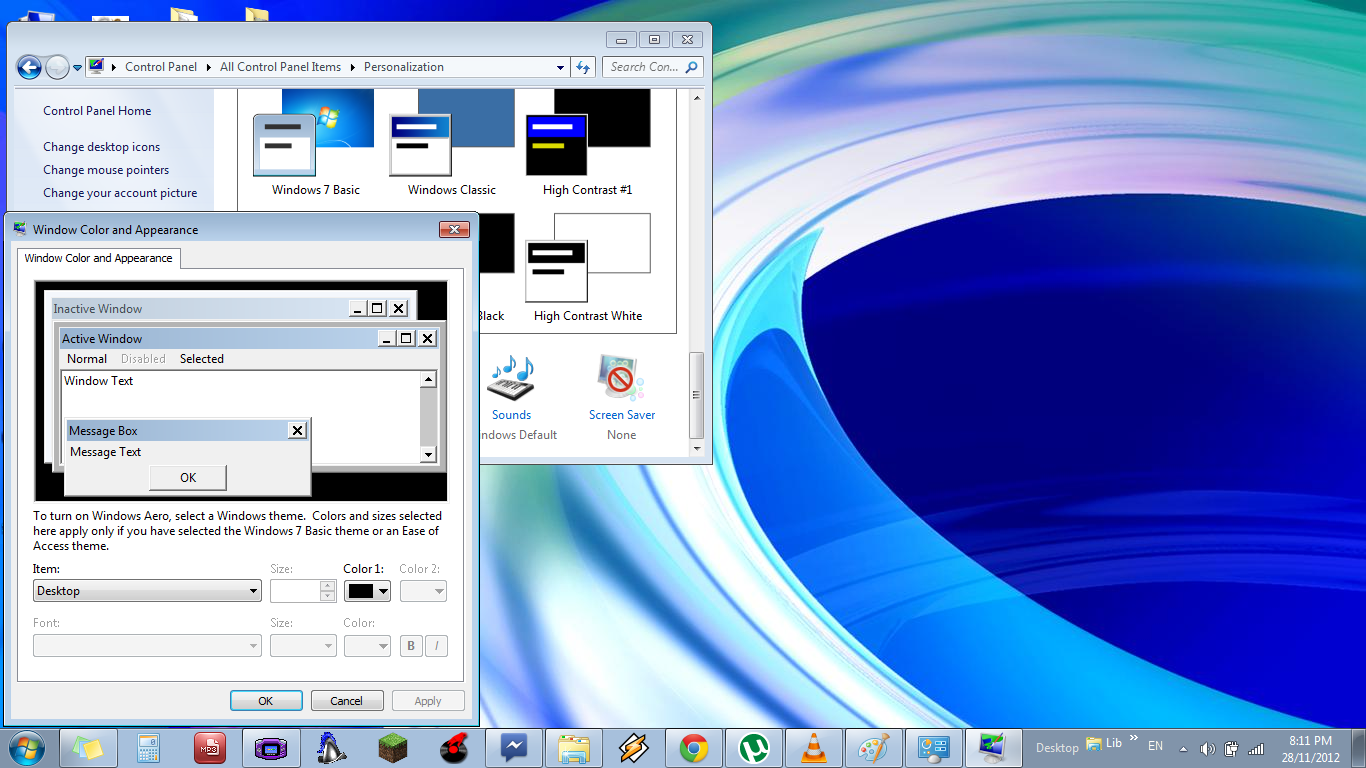This screenshot has height=768, width=1366.
Task: Expand the address bar history dropdown
Action: [560, 67]
